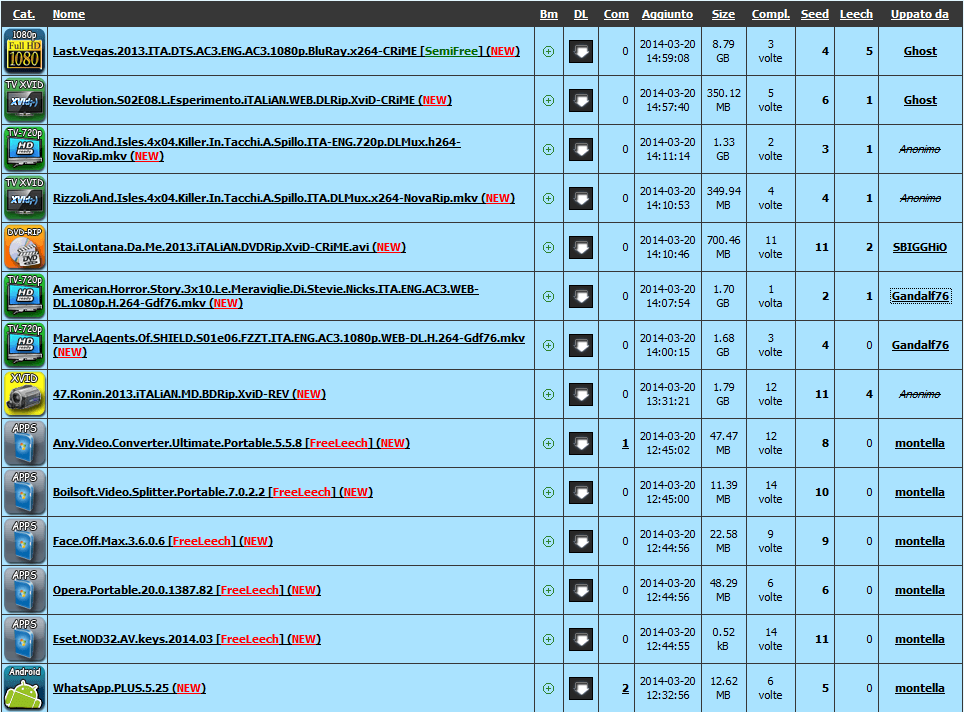Click the TV XVID category icon for Revolution.S02E08
Viewport: 964px width, 712px height.
(25, 100)
